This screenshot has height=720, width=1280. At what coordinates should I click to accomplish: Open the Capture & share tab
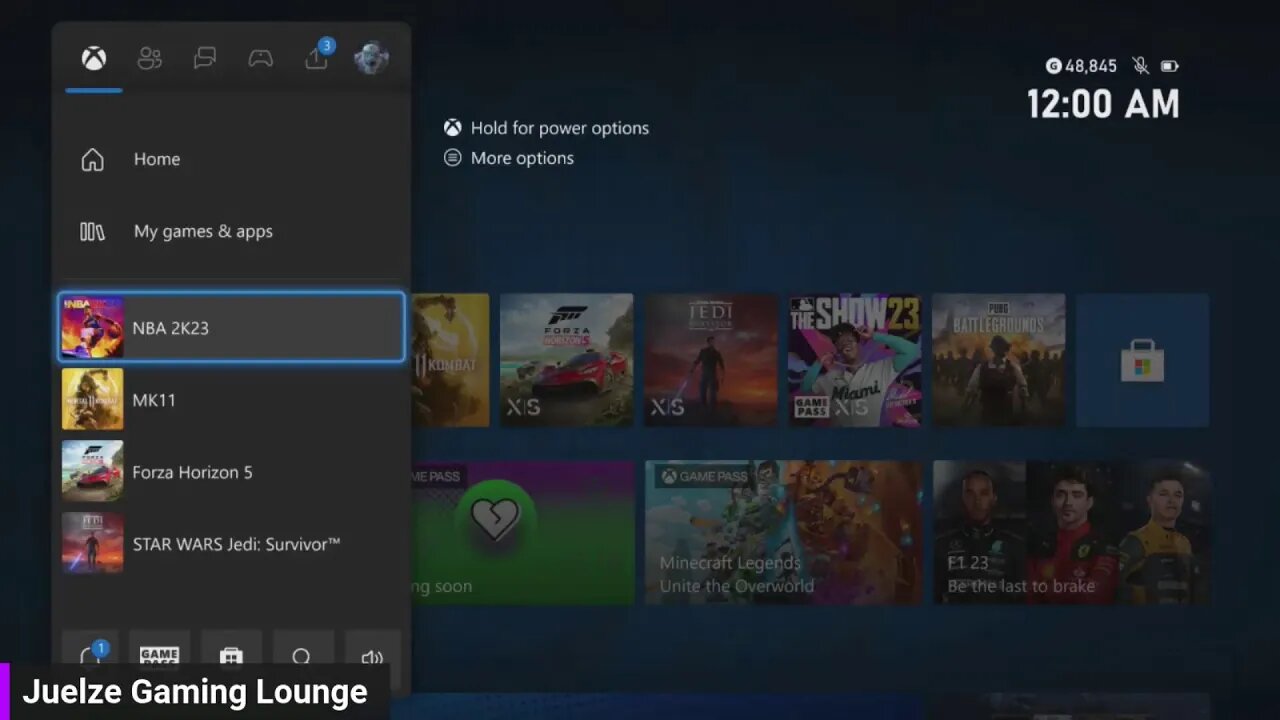coord(317,57)
